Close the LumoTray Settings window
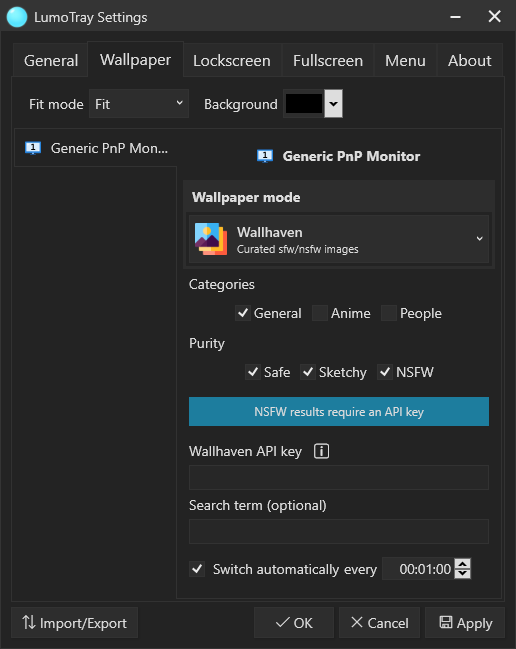Viewport: 516px width, 649px height. (x=494, y=17)
